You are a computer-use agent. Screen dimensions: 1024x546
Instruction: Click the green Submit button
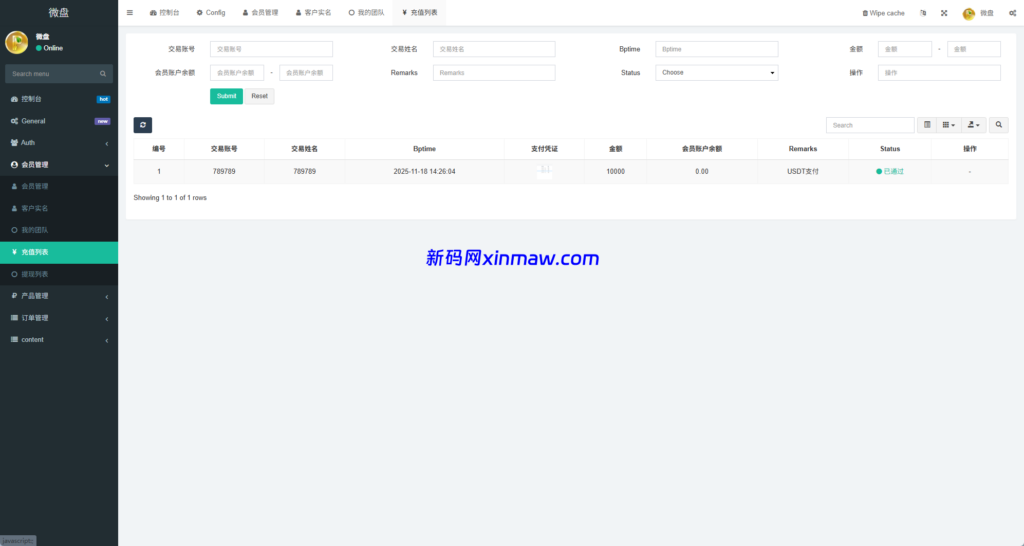[x=226, y=96]
